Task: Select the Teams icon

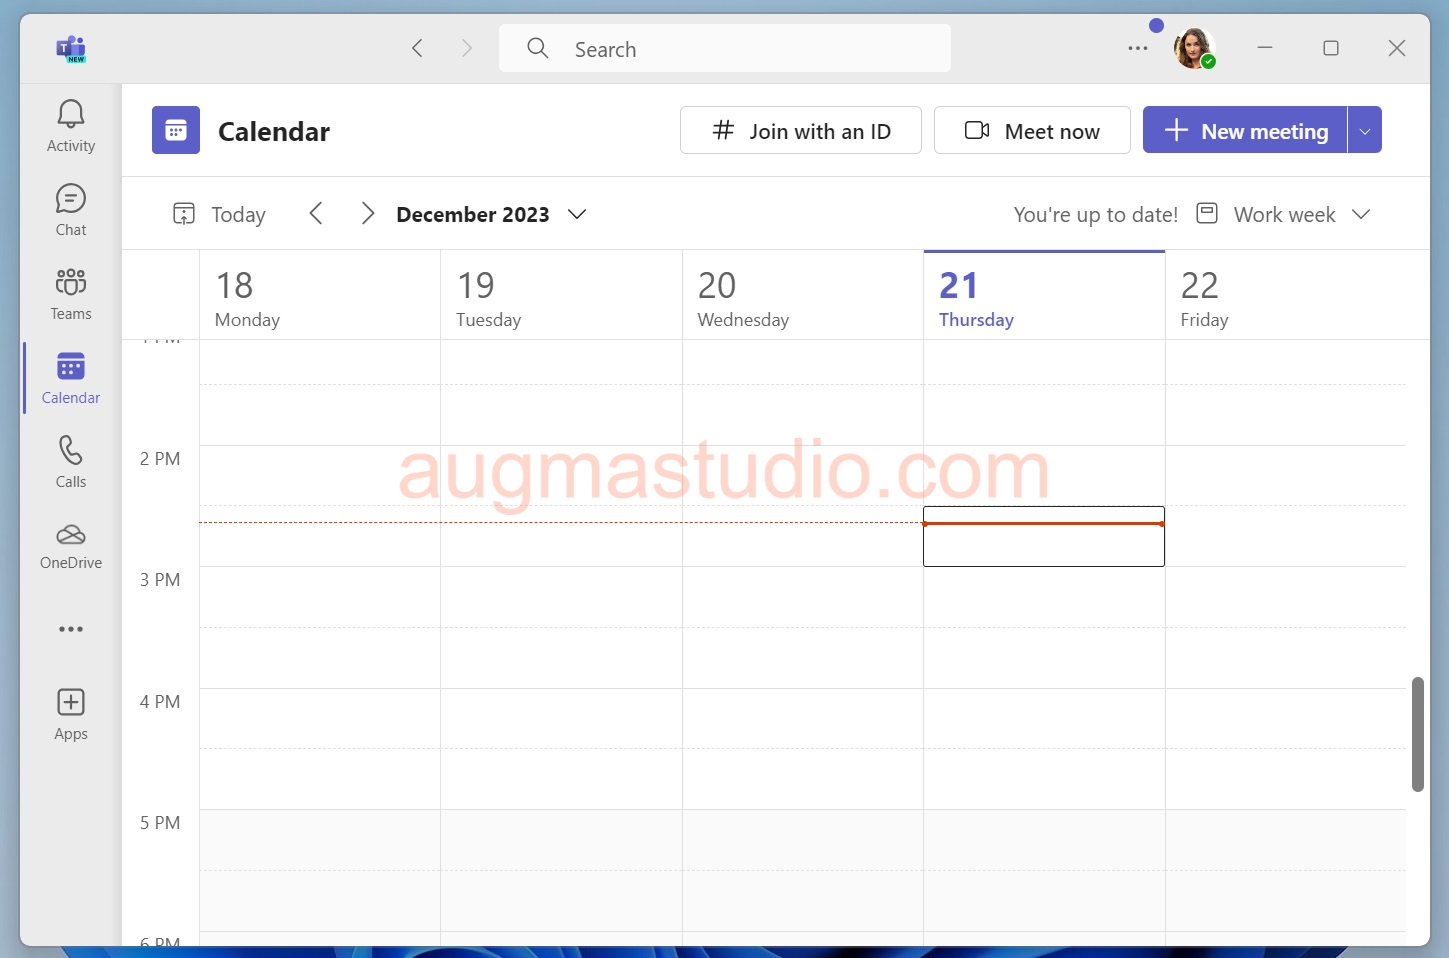Action: tap(70, 292)
